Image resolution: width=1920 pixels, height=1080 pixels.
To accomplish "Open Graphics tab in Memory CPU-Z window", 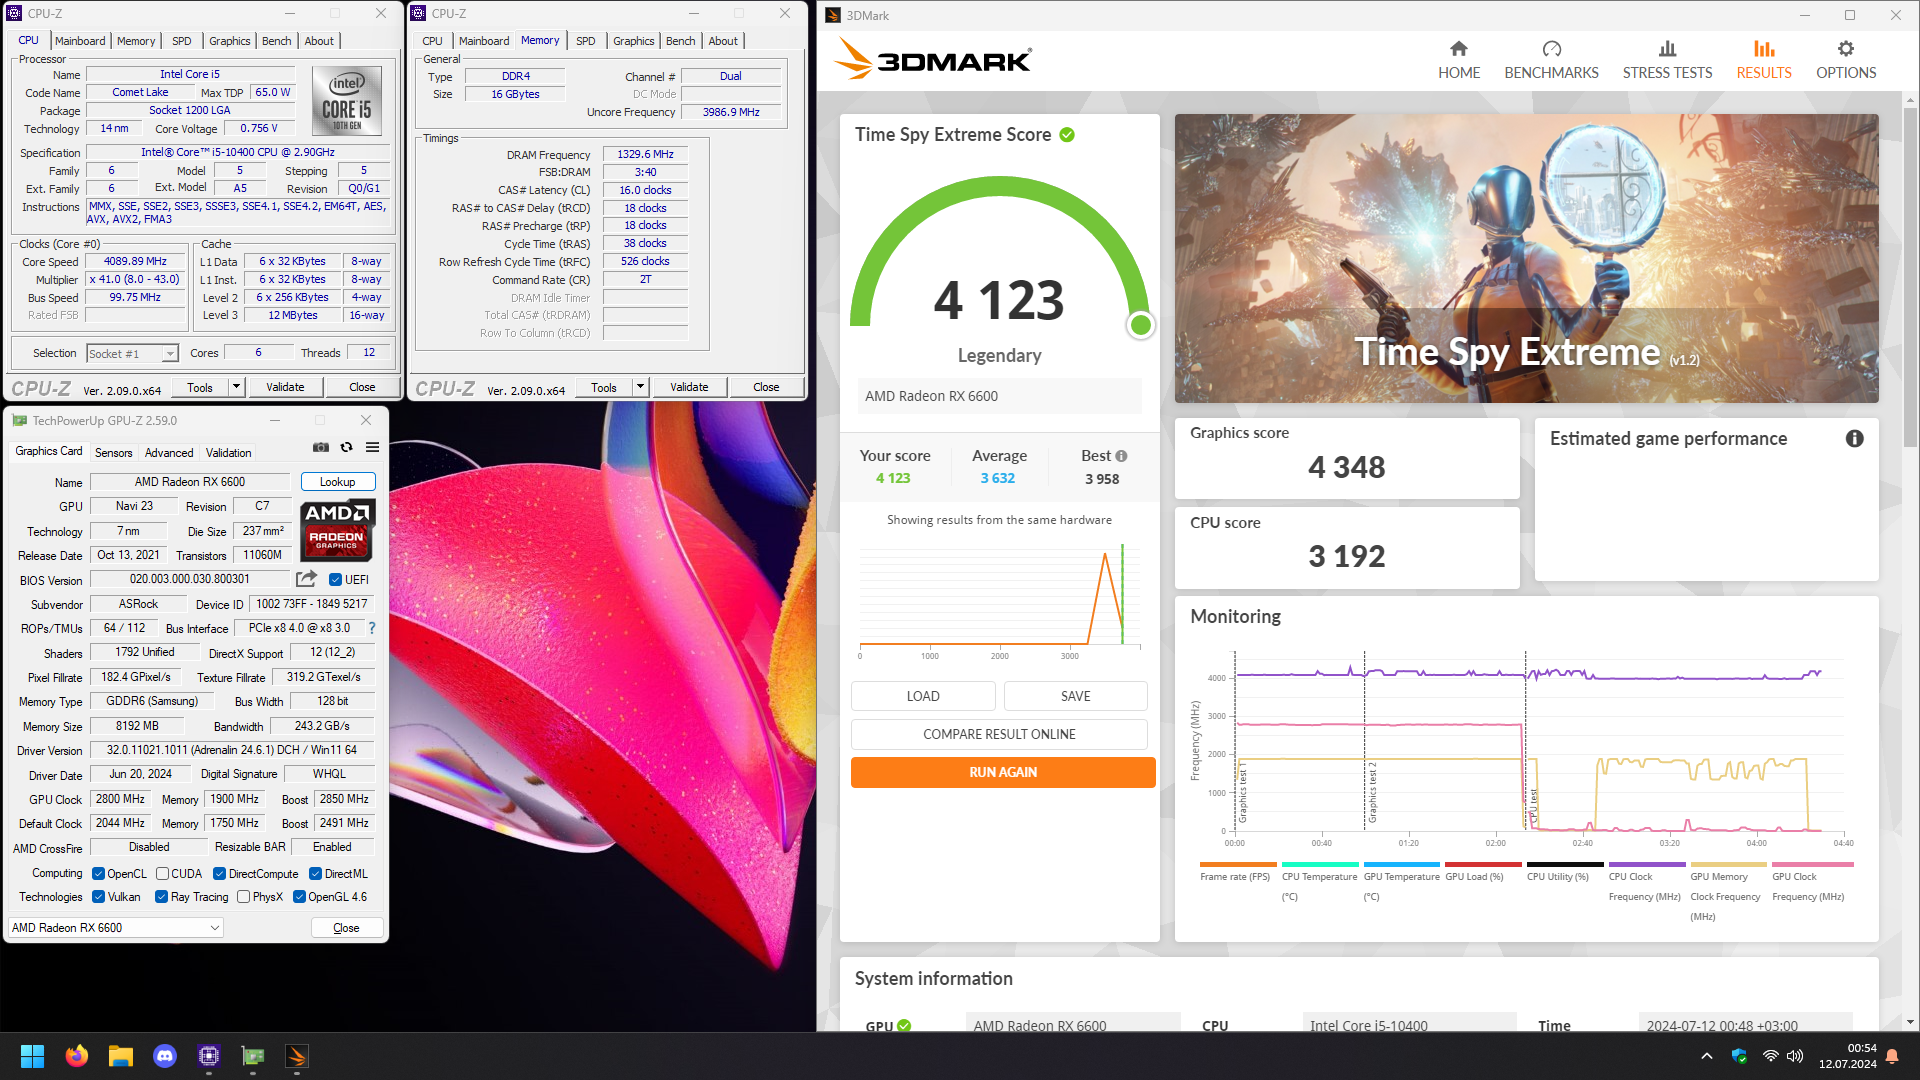I will 634,41.
